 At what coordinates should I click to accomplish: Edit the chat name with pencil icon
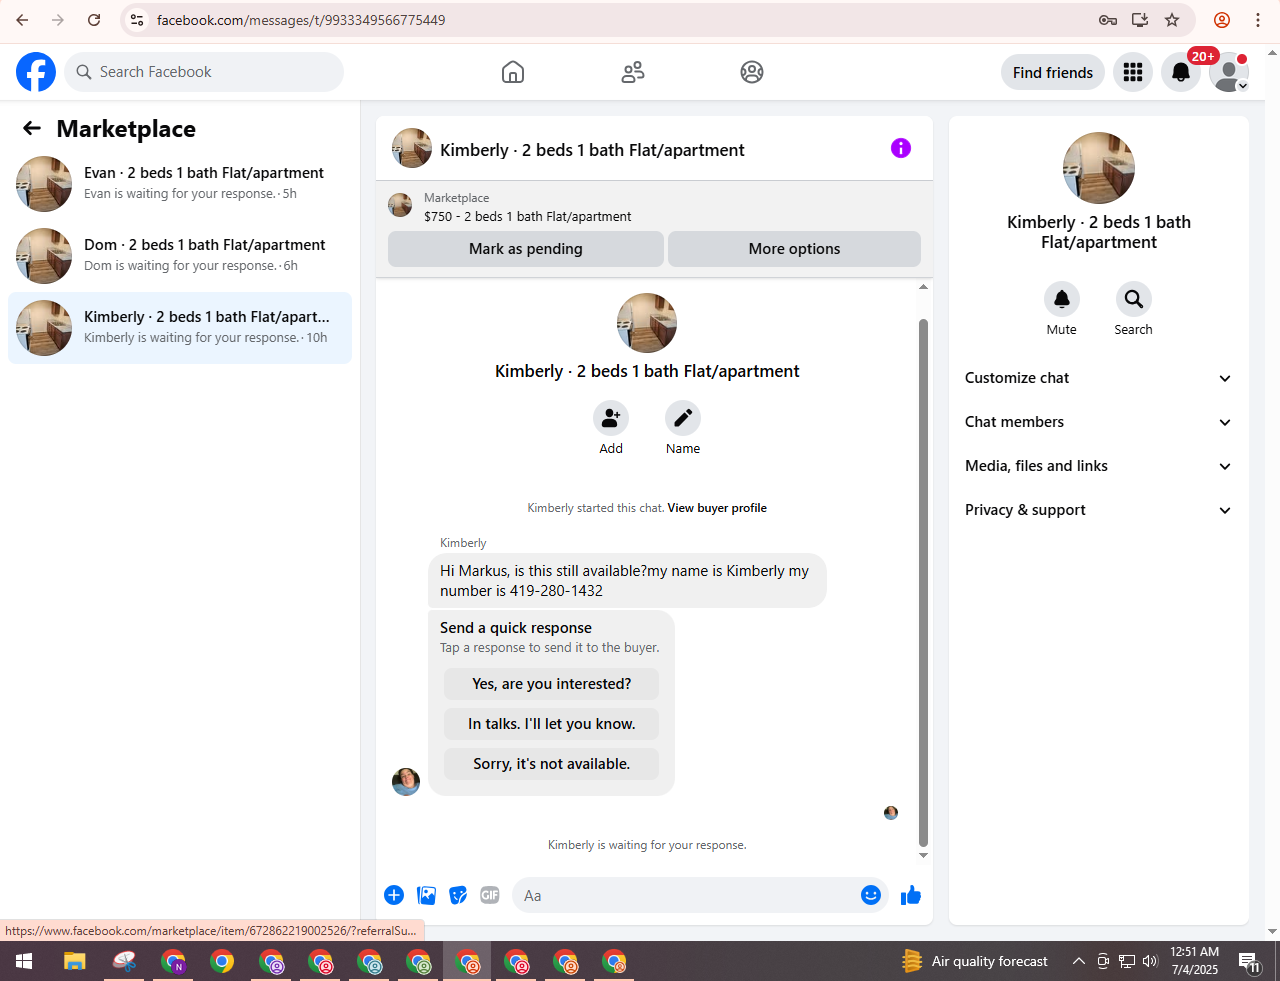coord(683,418)
